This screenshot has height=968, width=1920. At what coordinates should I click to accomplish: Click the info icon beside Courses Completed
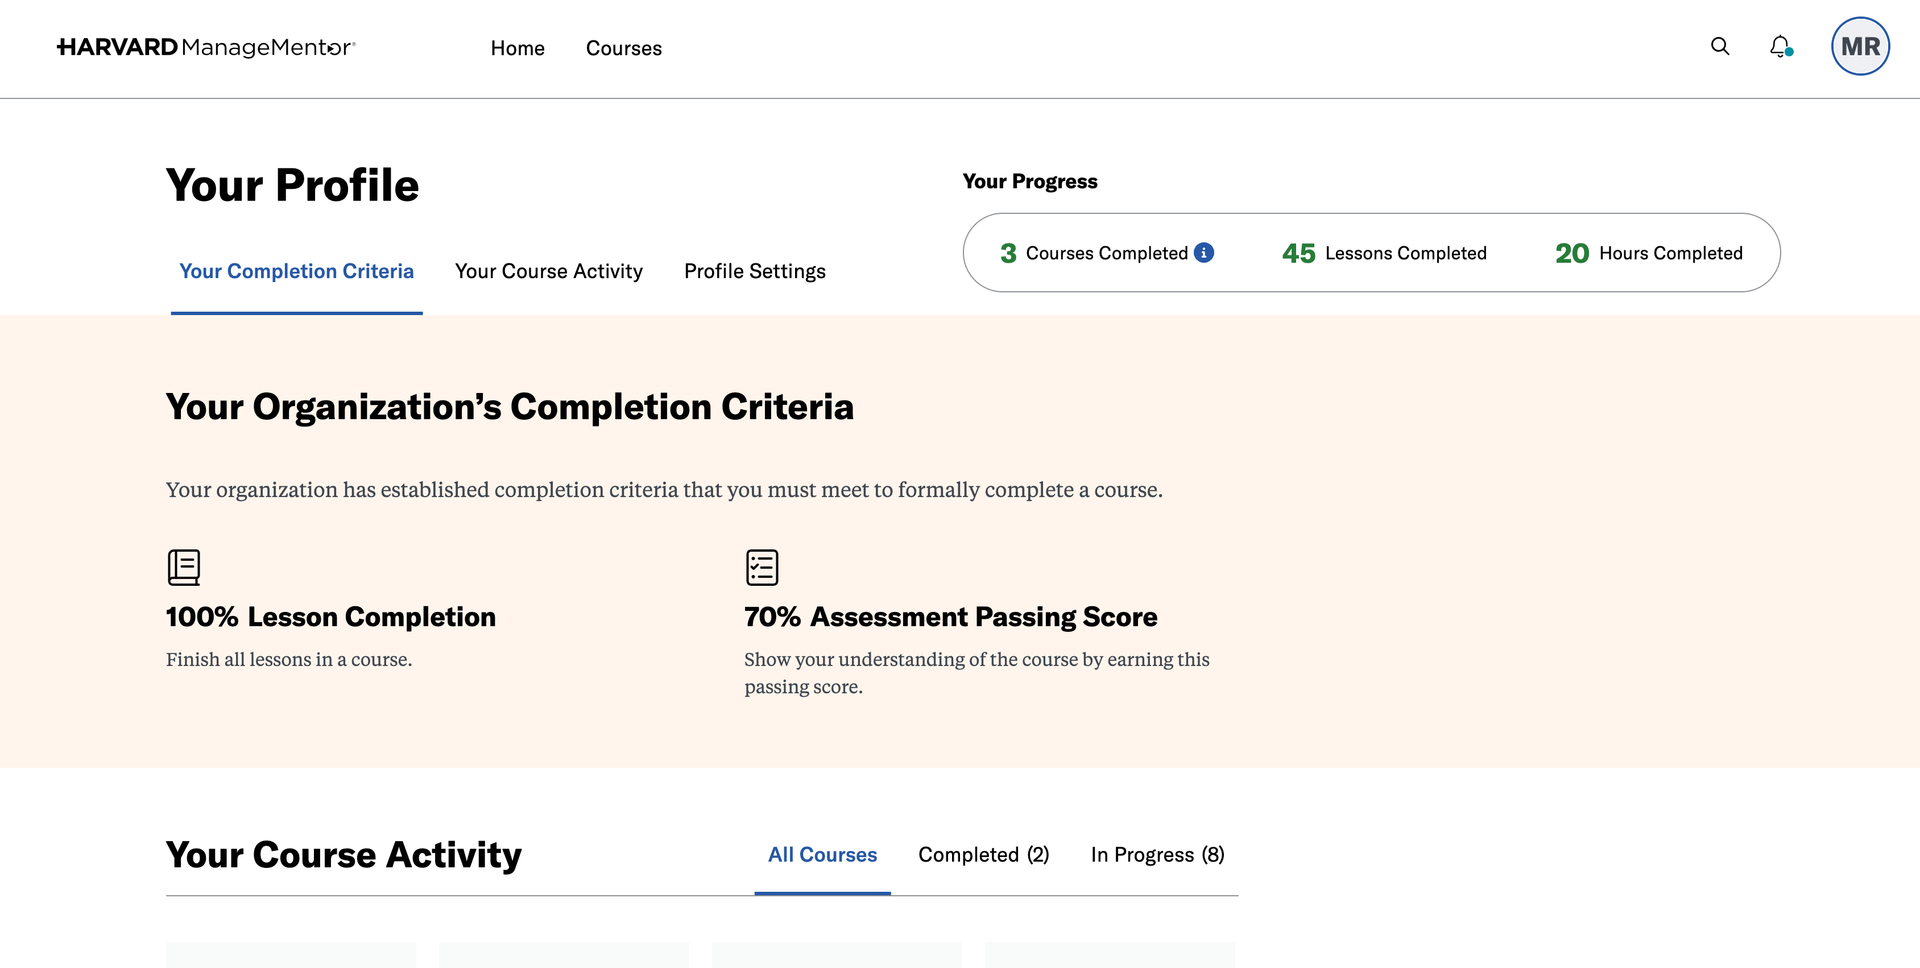[1204, 253]
